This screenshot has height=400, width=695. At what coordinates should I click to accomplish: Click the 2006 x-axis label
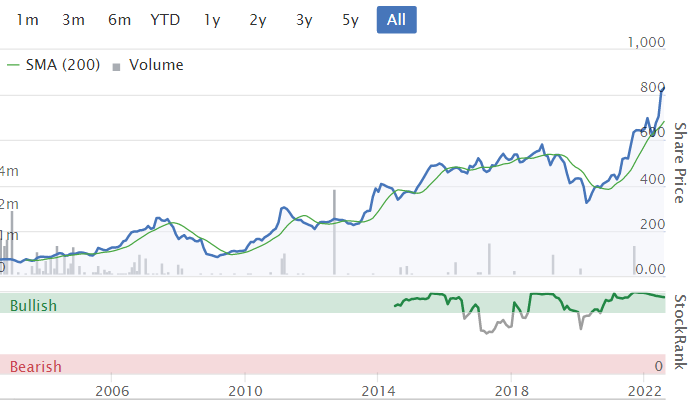coord(112,391)
